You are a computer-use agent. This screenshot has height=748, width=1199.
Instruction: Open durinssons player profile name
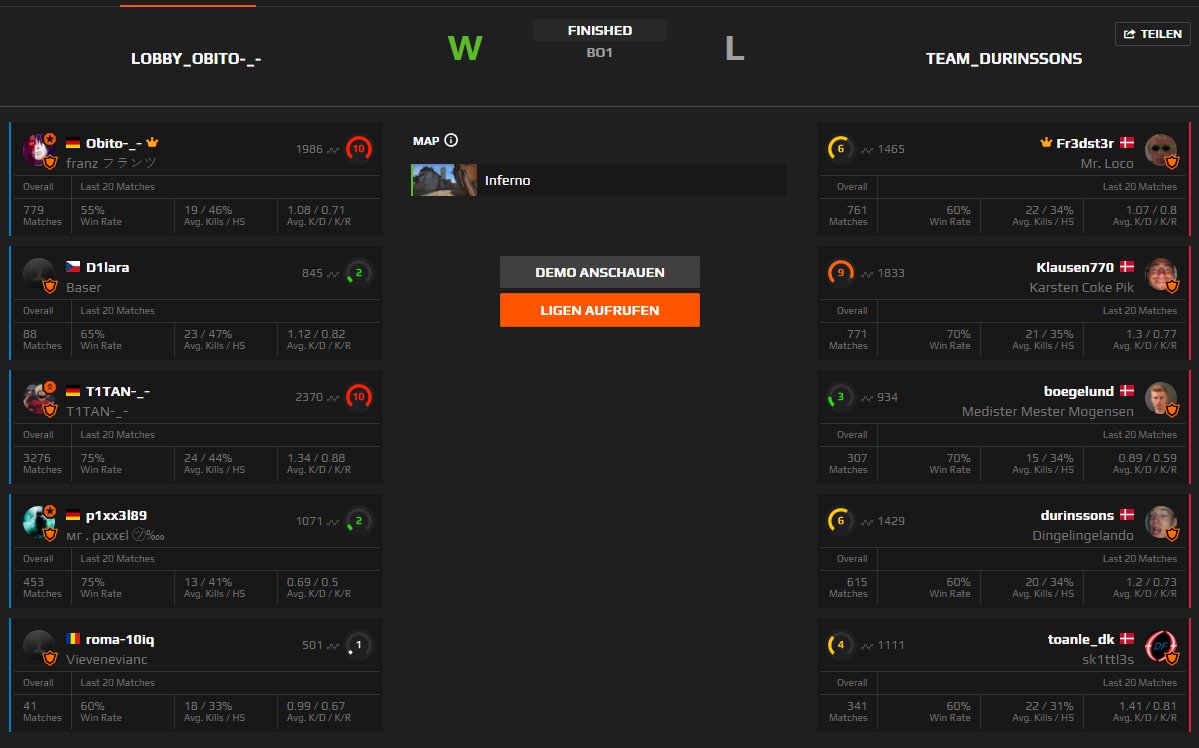[1077, 515]
